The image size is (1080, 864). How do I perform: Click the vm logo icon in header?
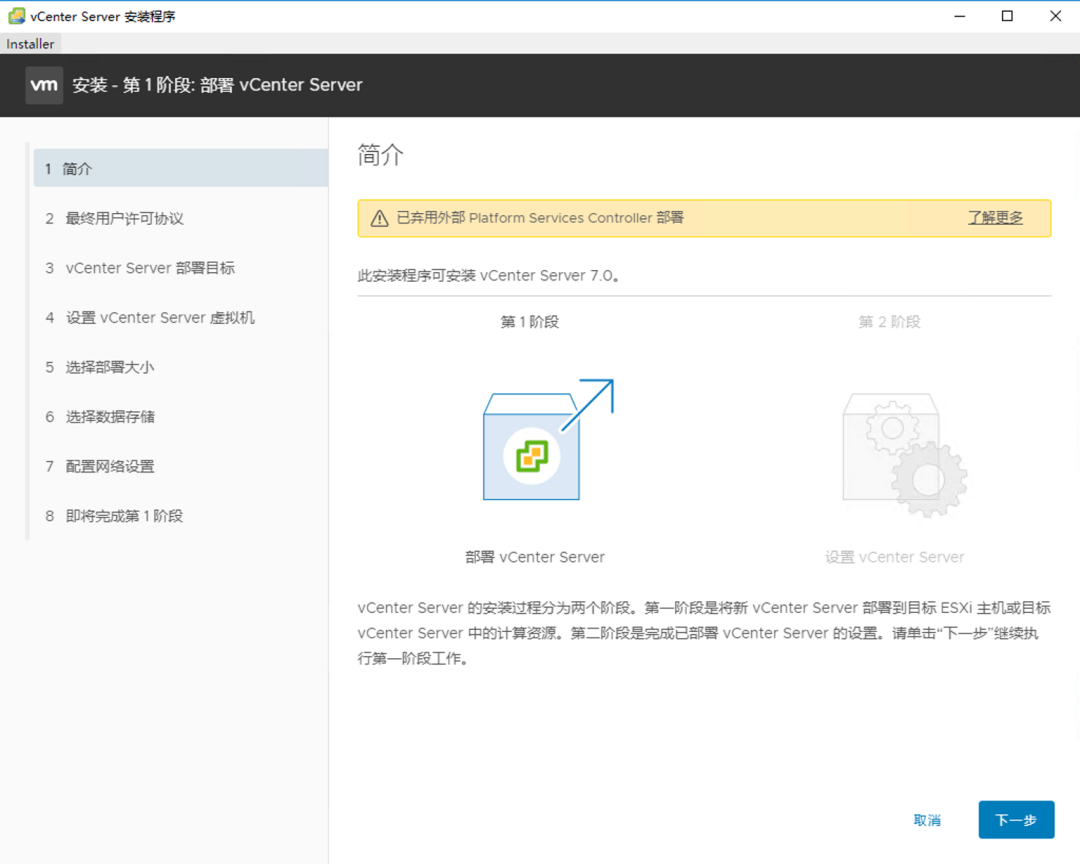(x=44, y=85)
